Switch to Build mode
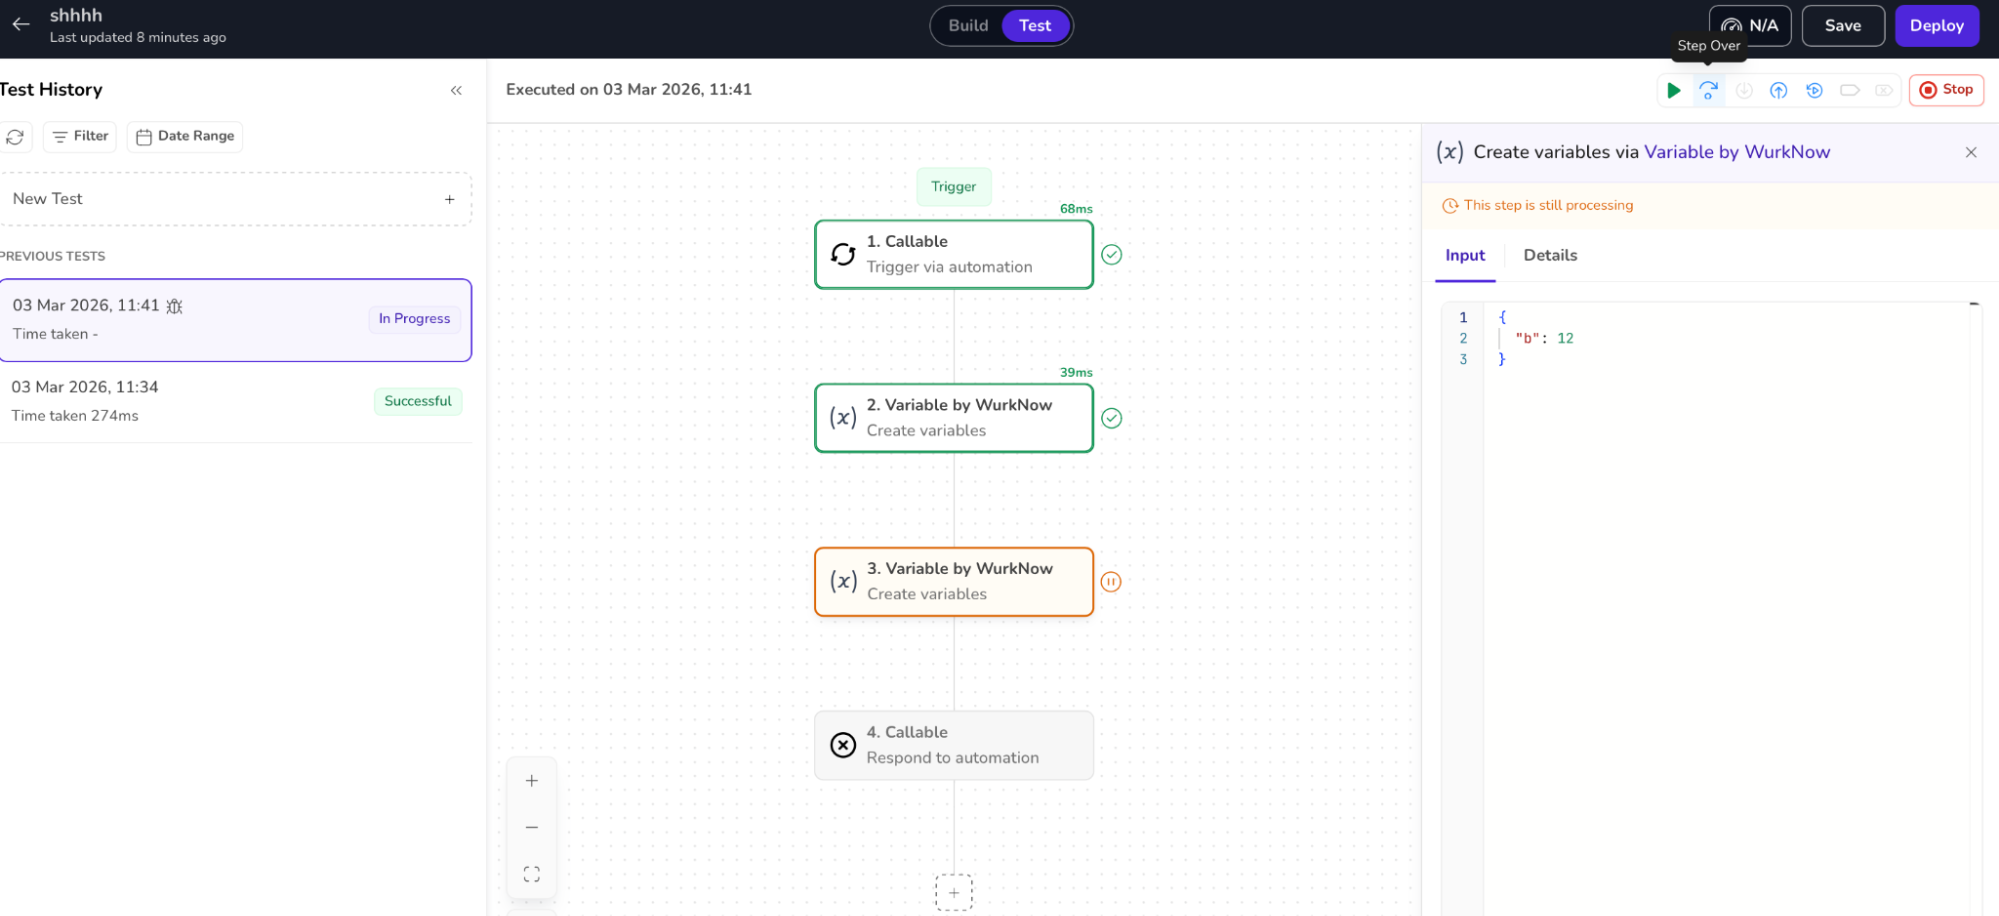 coord(967,26)
